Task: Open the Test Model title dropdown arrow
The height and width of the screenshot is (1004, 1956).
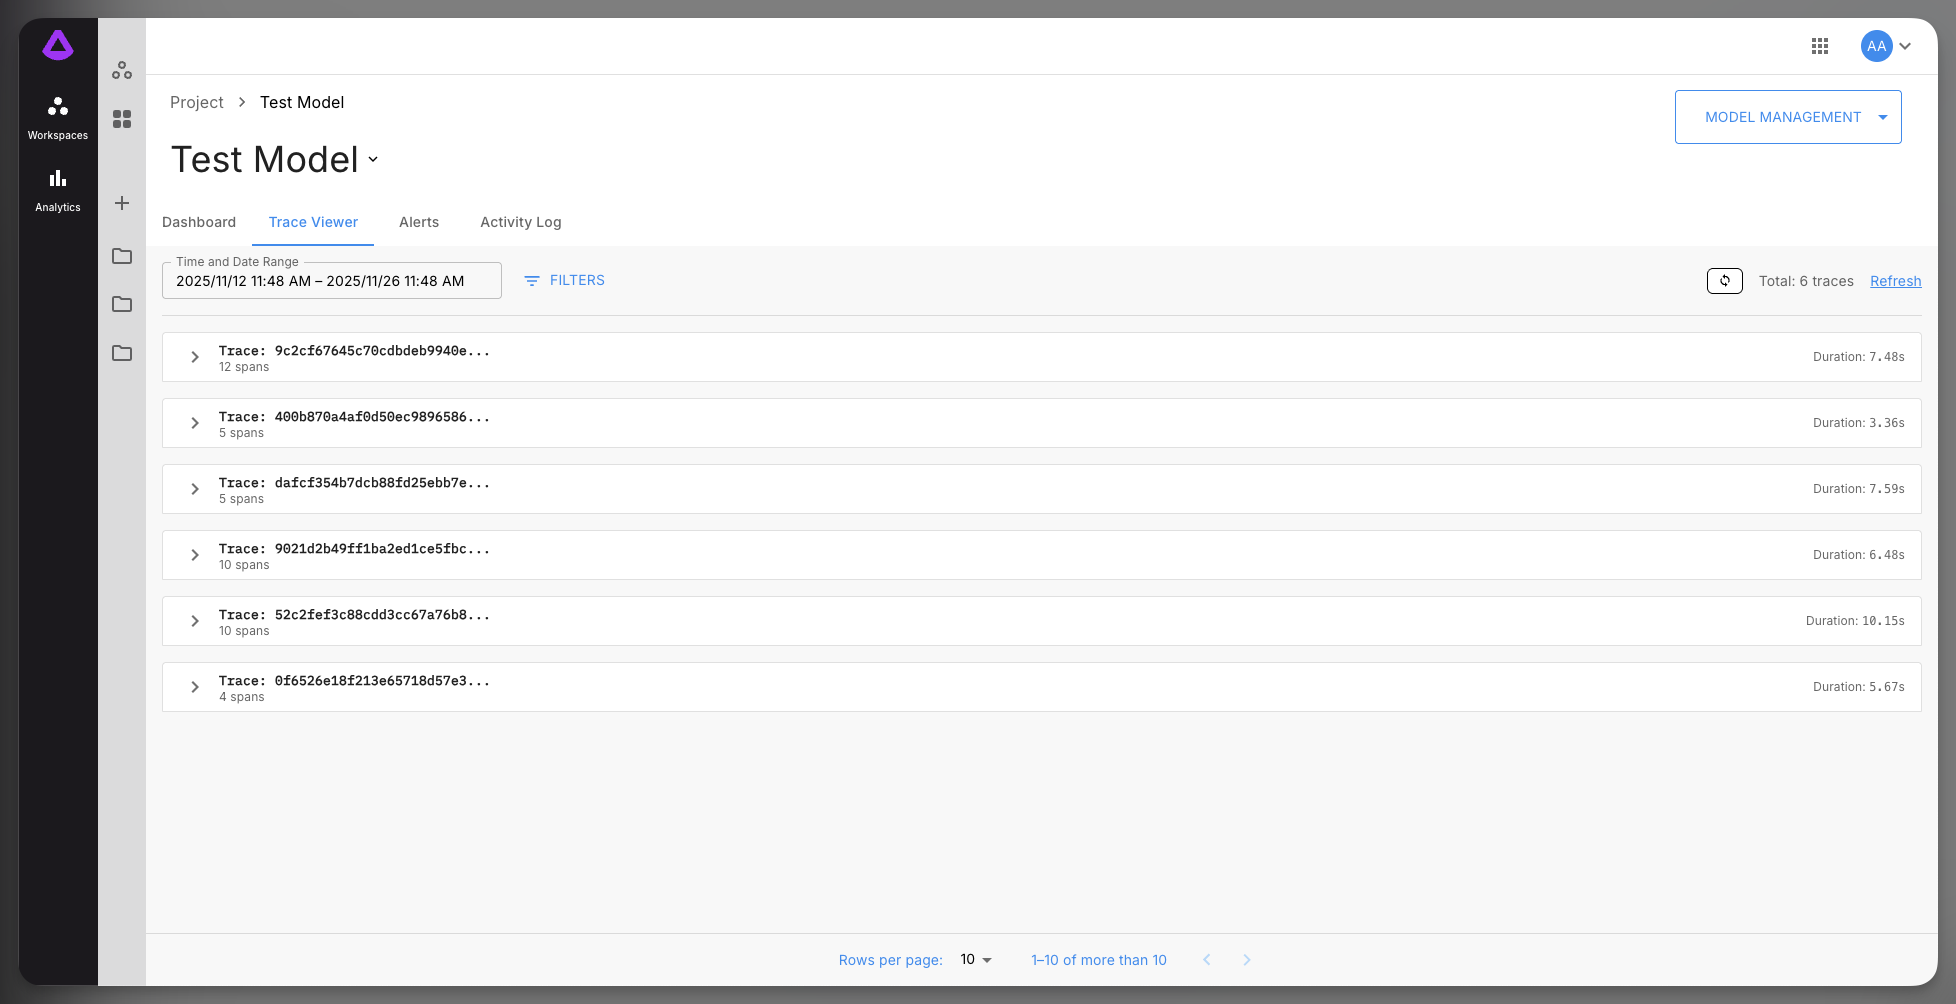Action: pos(373,160)
